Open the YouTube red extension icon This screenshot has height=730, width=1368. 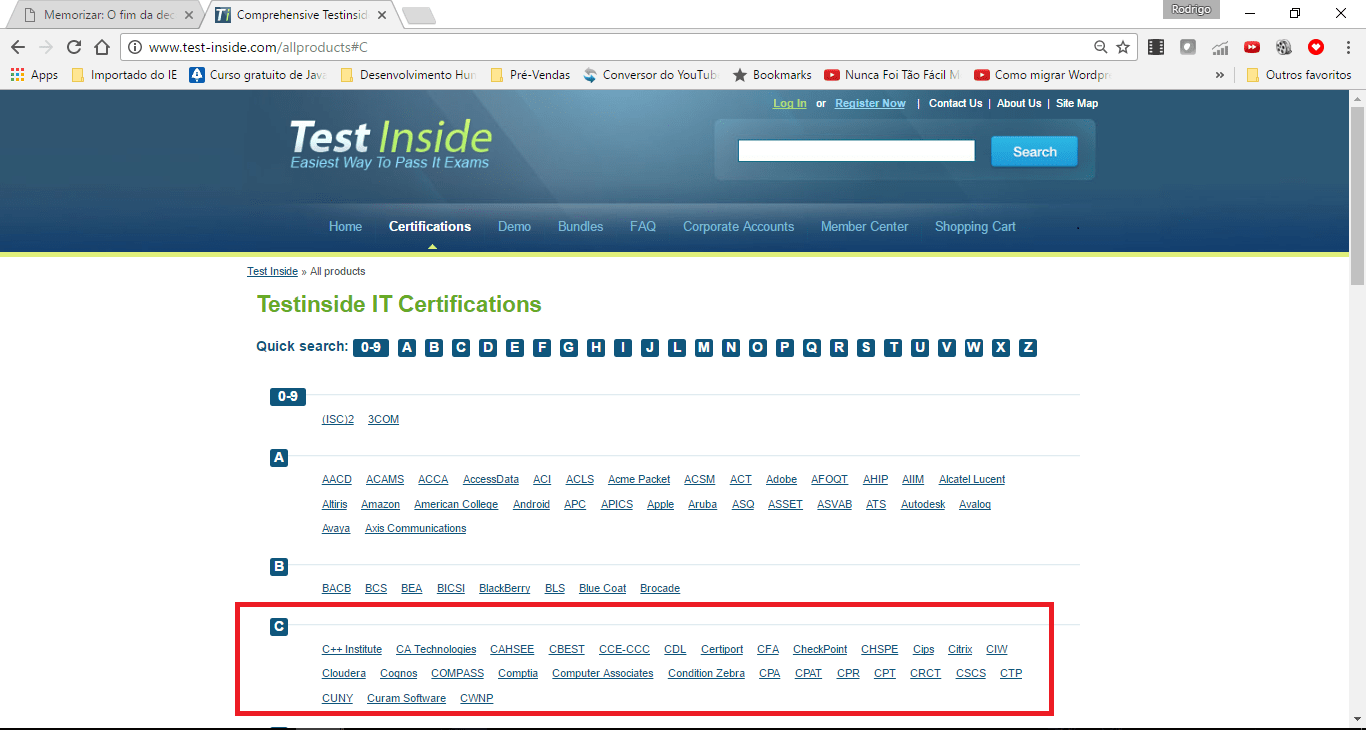[1252, 47]
